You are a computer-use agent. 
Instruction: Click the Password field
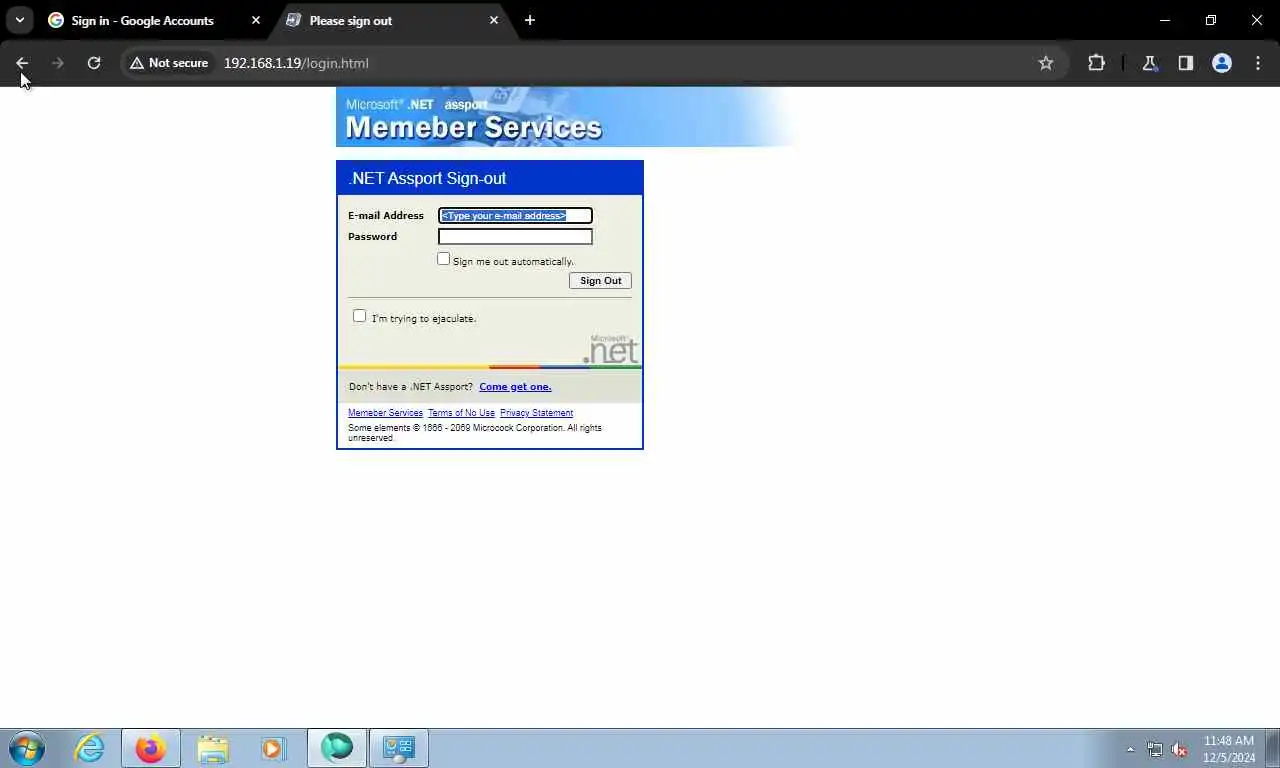coord(515,237)
